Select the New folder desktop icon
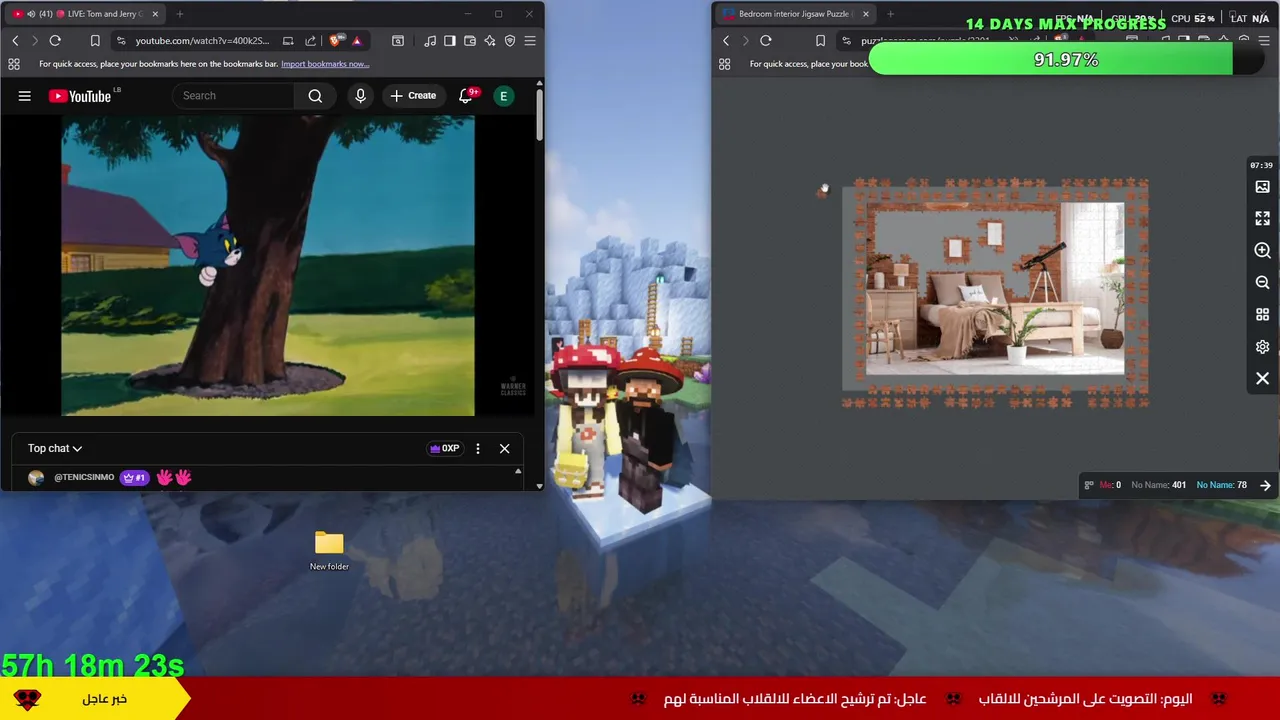1280x720 pixels. (329, 550)
